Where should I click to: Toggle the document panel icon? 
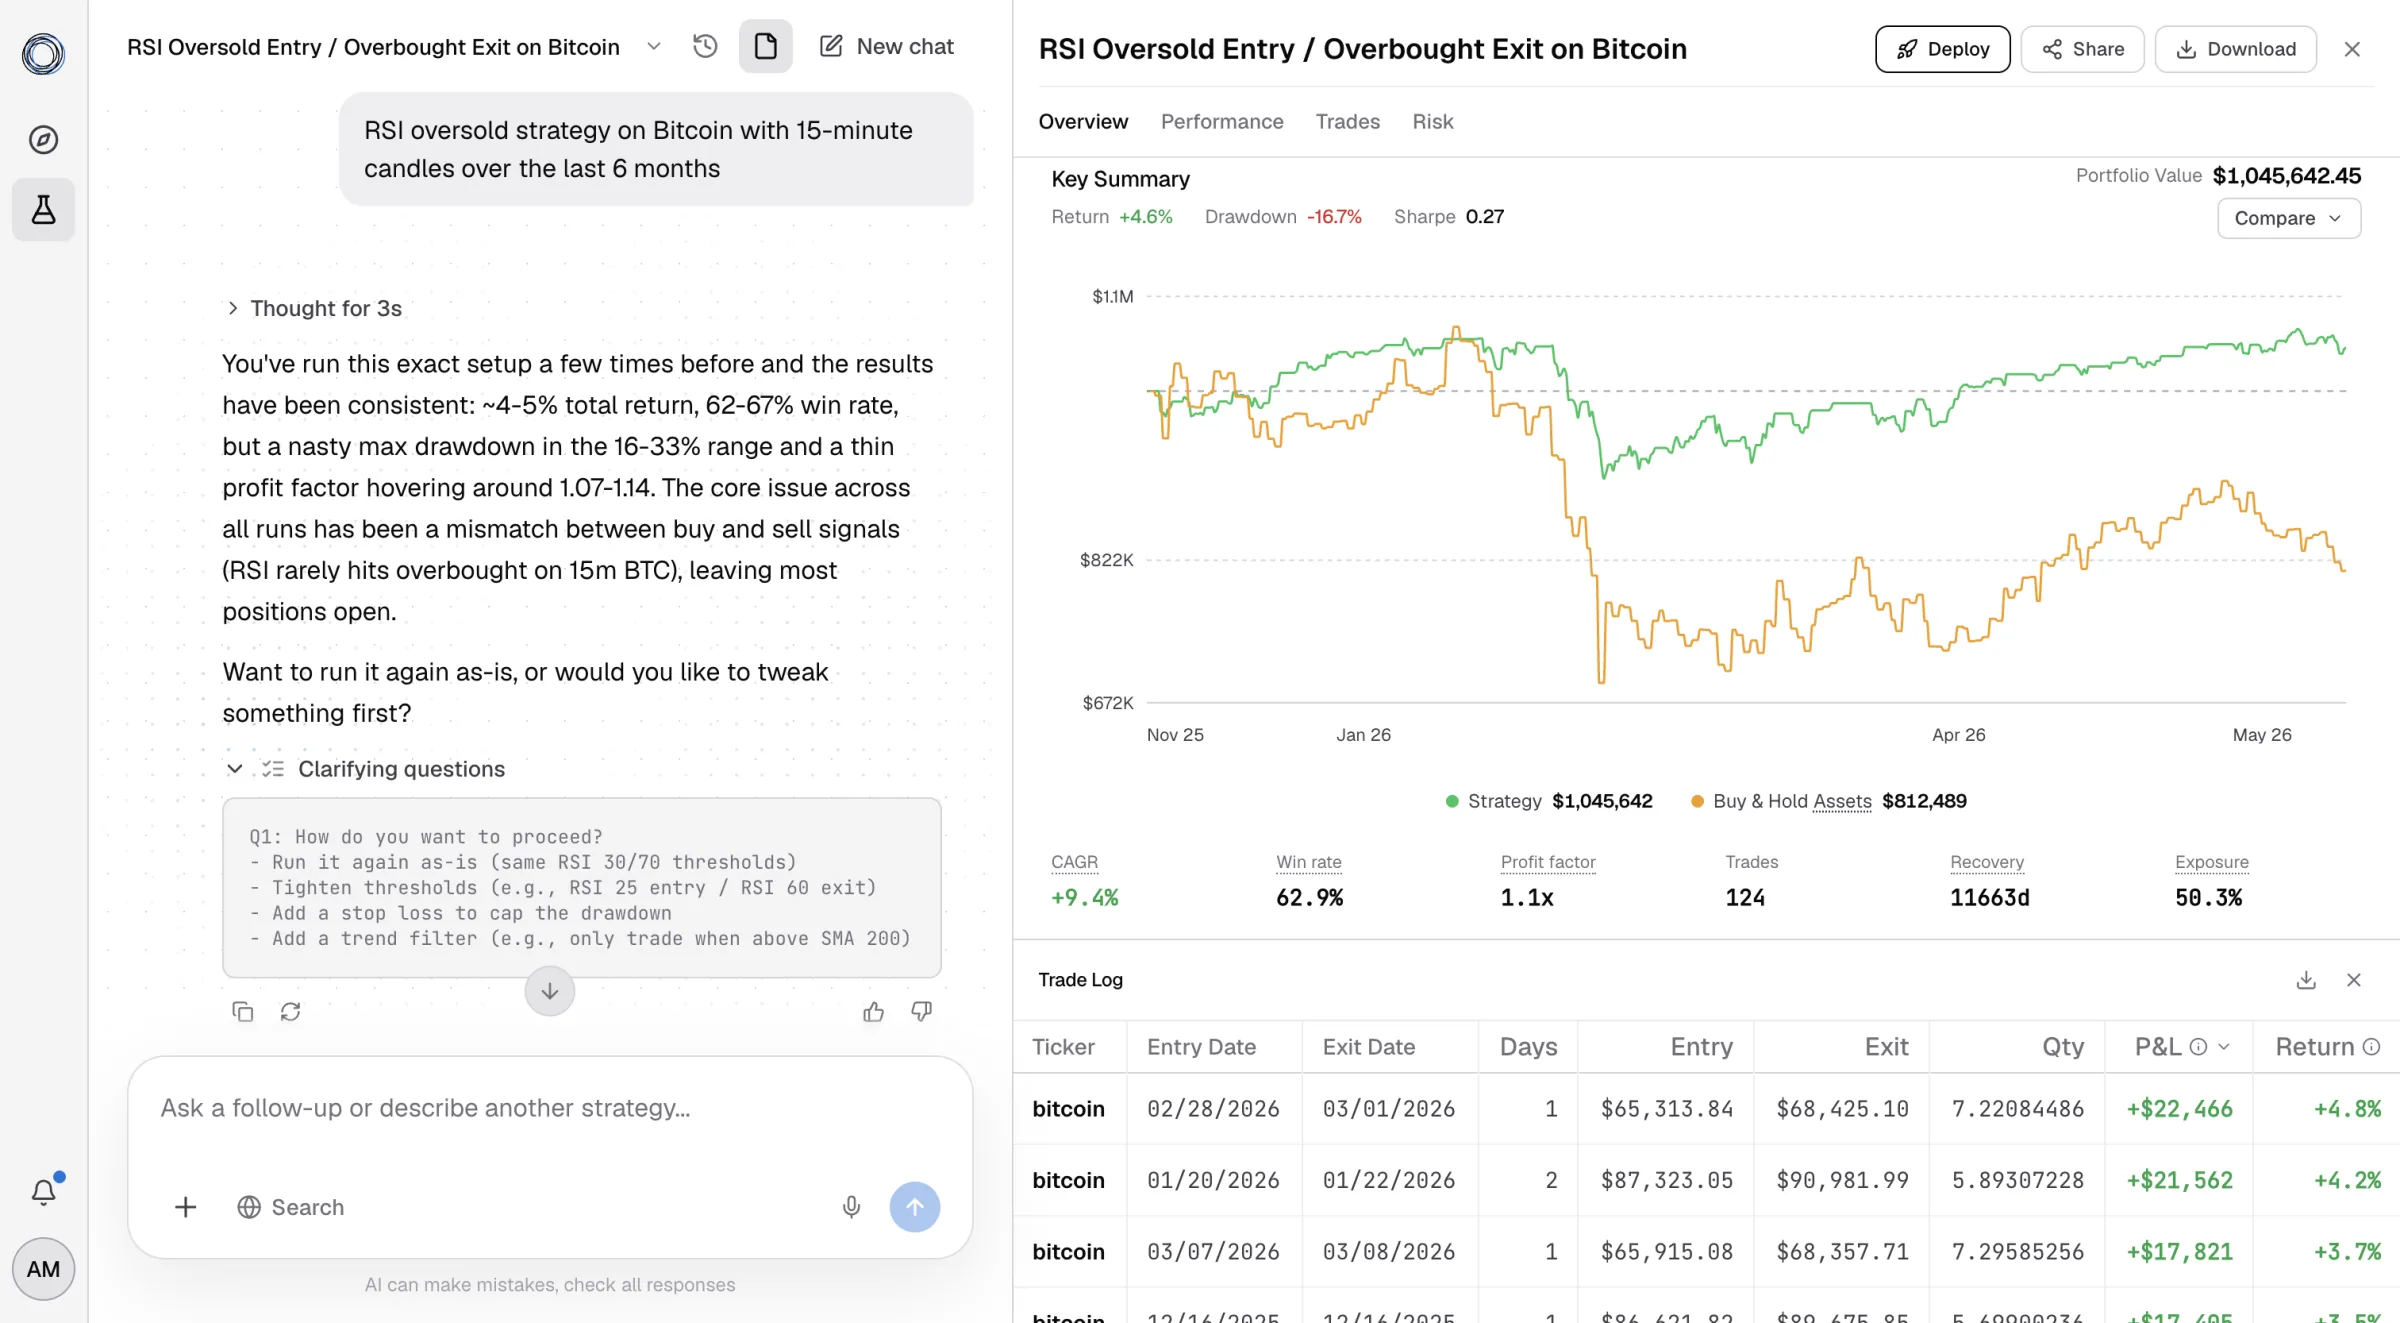point(765,46)
